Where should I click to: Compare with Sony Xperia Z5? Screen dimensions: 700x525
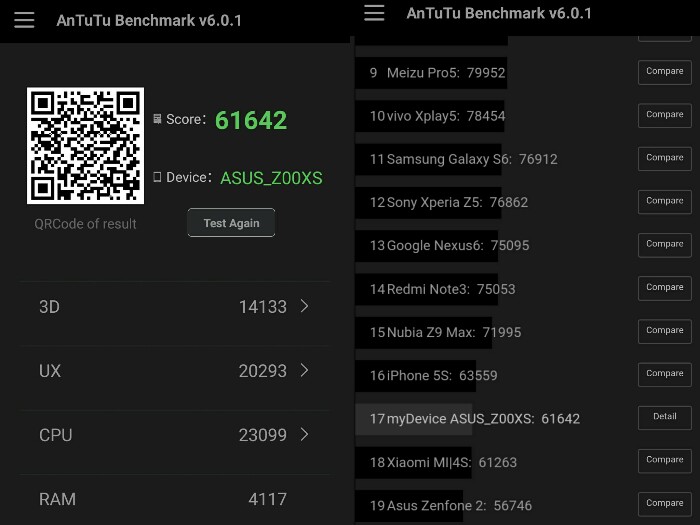tap(665, 202)
